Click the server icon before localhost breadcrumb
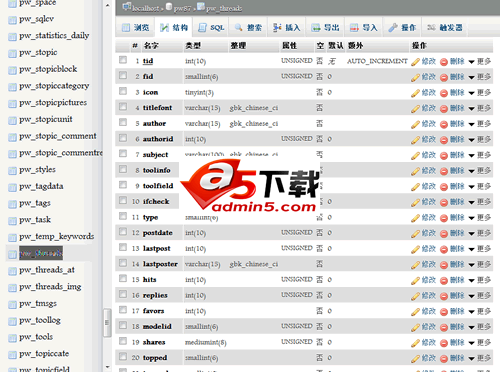 pyautogui.click(x=127, y=7)
